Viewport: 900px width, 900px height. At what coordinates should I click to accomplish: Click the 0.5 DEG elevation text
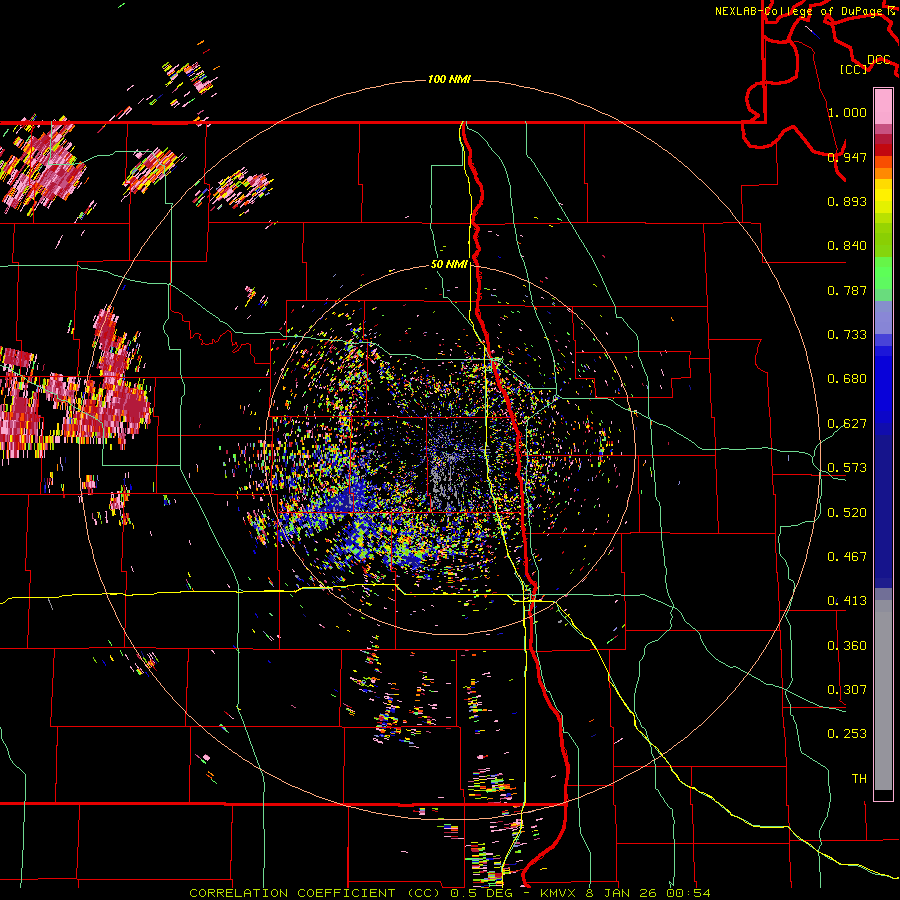pos(482,893)
